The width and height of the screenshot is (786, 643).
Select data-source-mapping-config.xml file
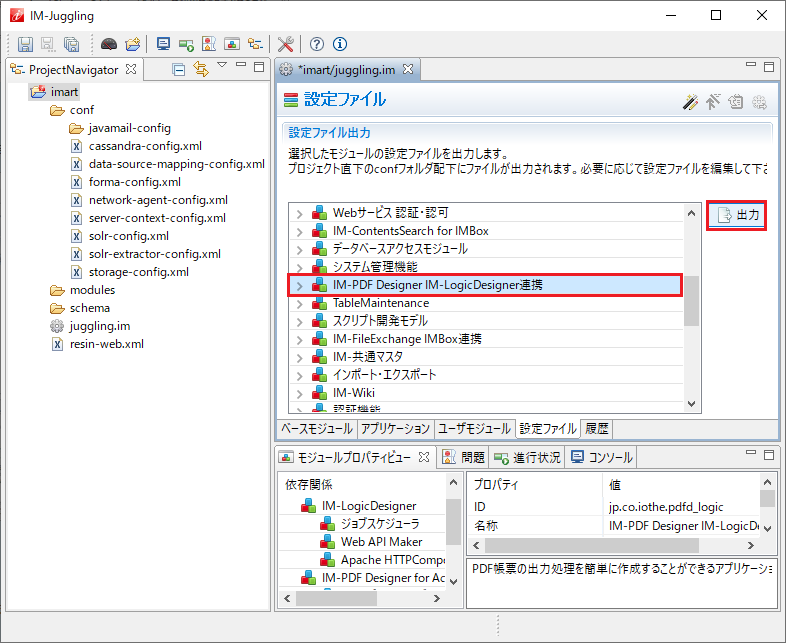click(x=176, y=164)
